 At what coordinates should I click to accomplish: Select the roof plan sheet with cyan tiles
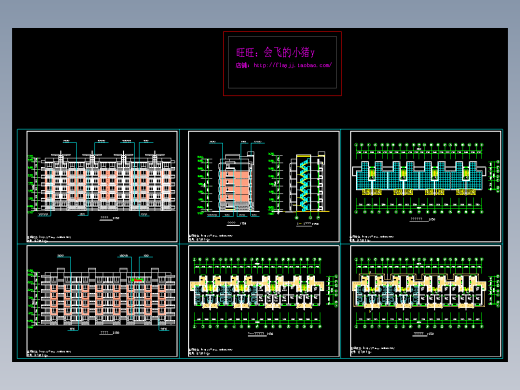[x=425, y=186]
